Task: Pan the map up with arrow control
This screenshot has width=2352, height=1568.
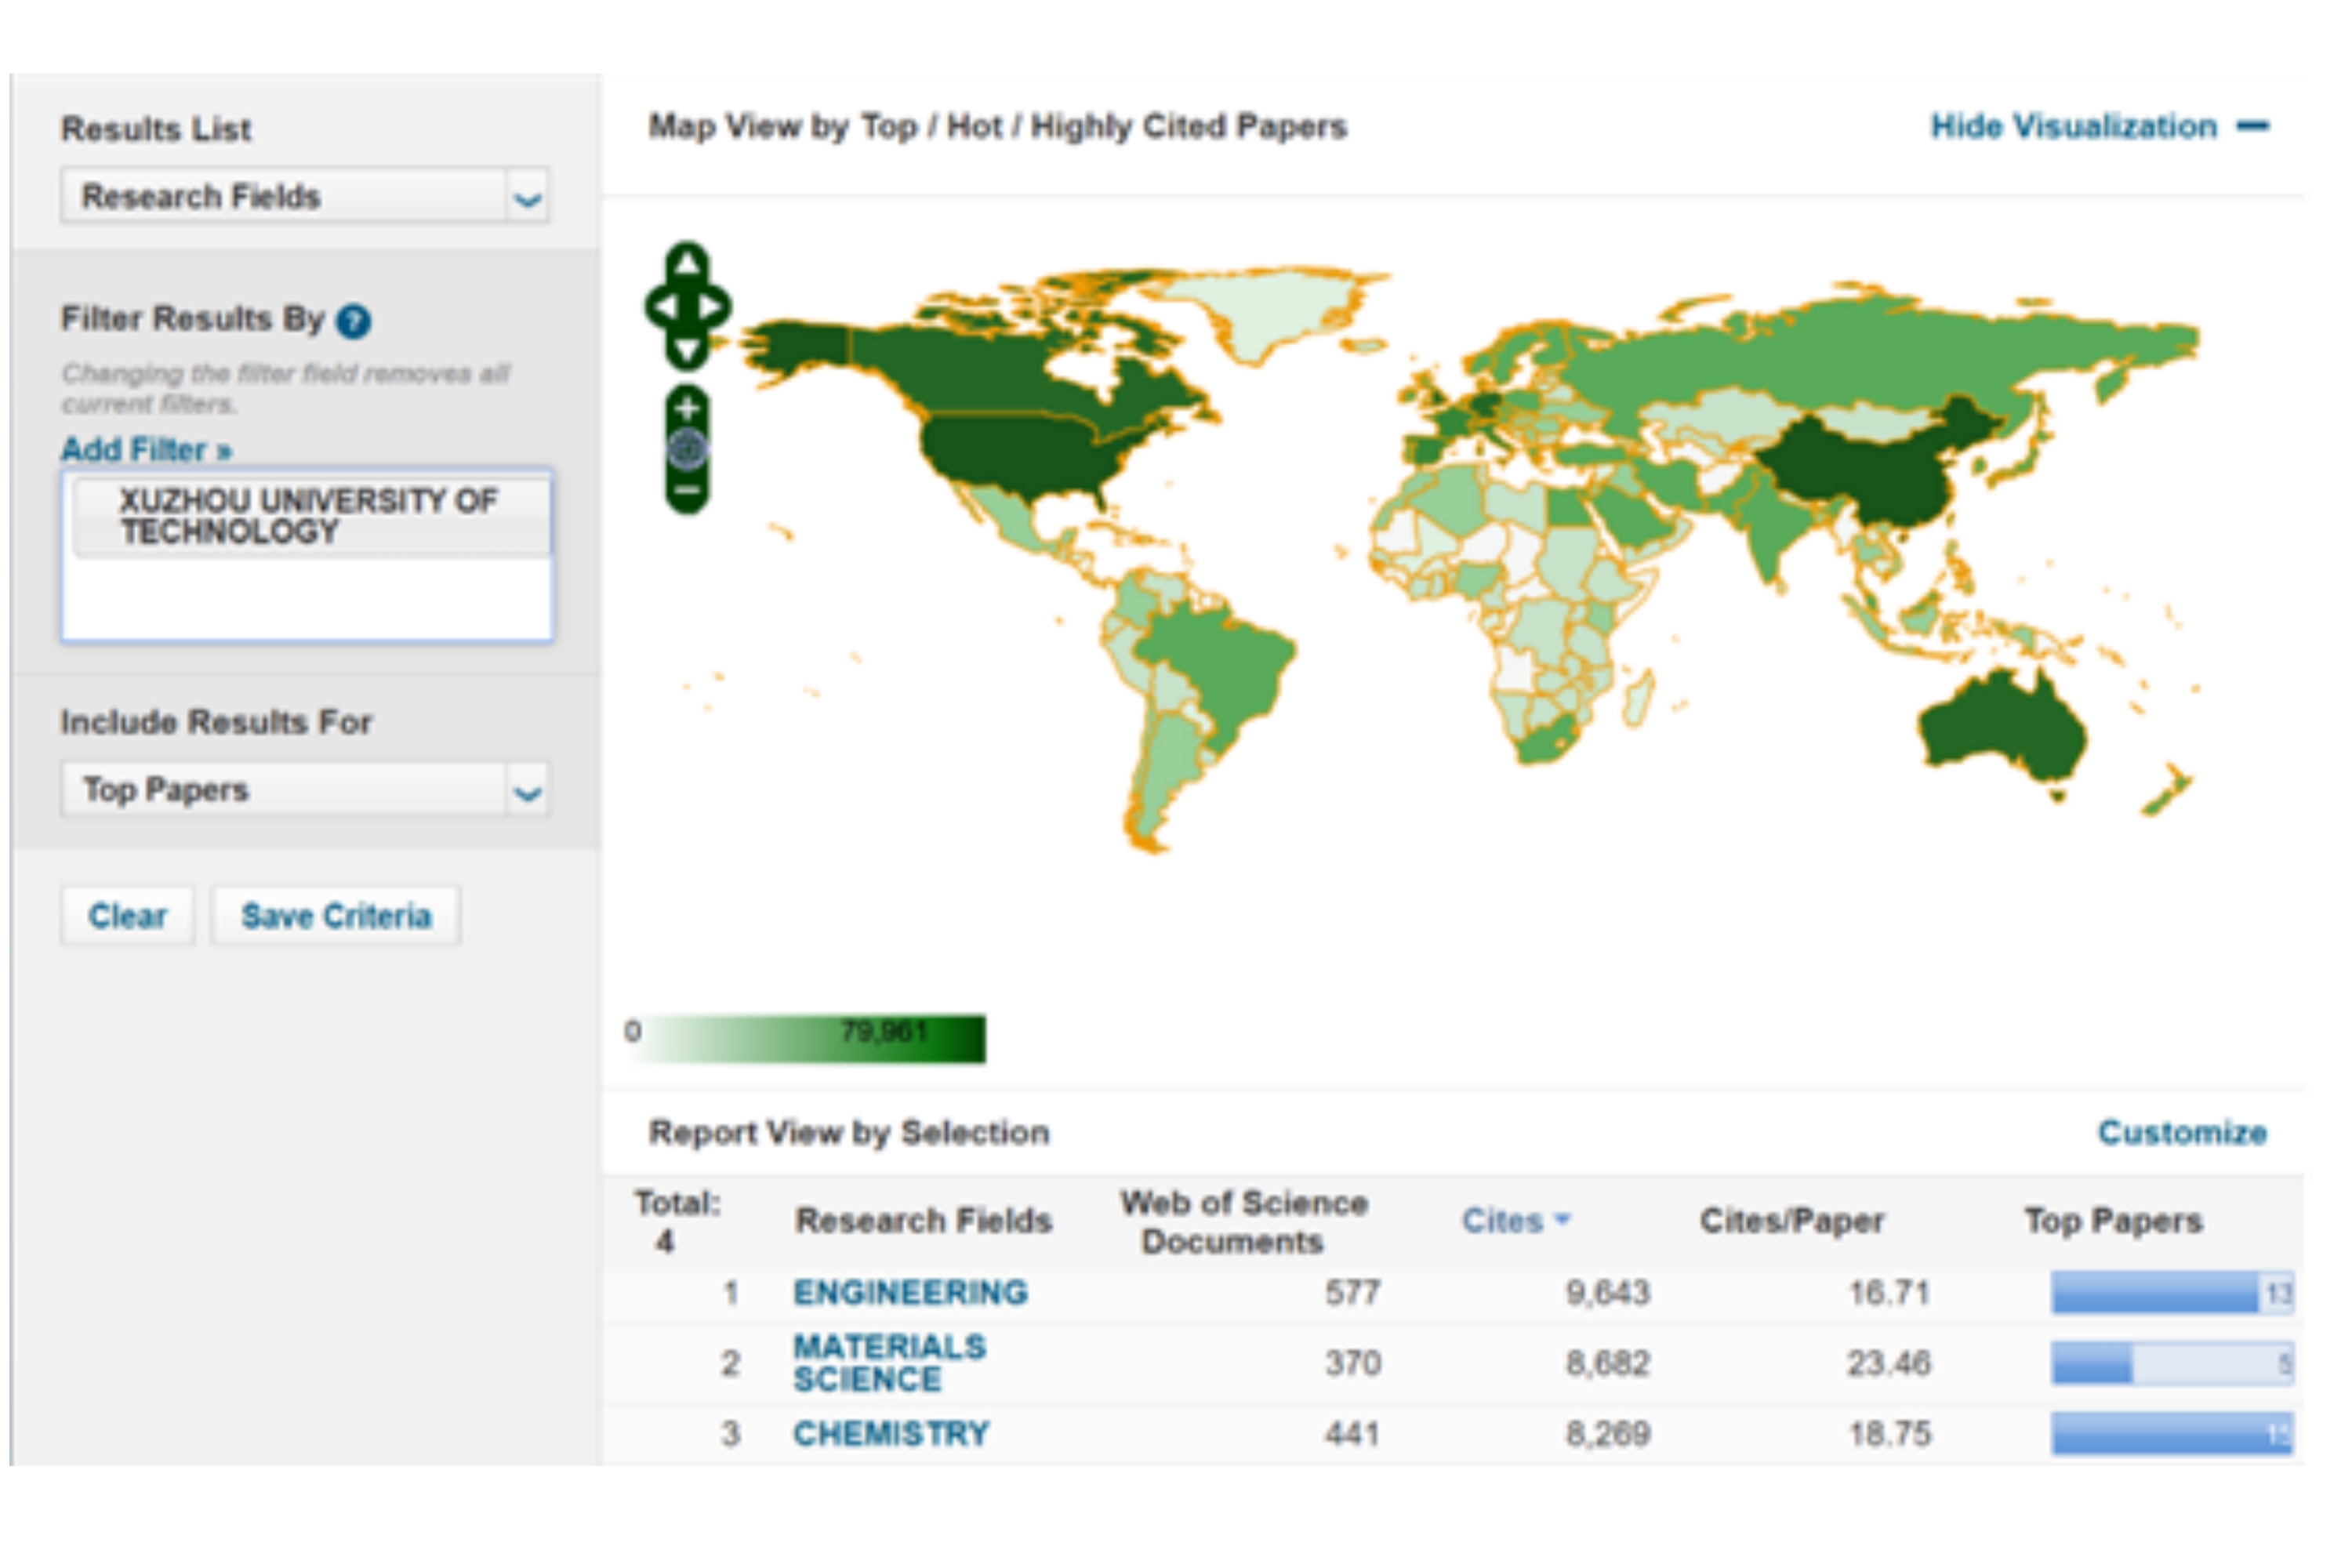Action: pyautogui.click(x=687, y=264)
